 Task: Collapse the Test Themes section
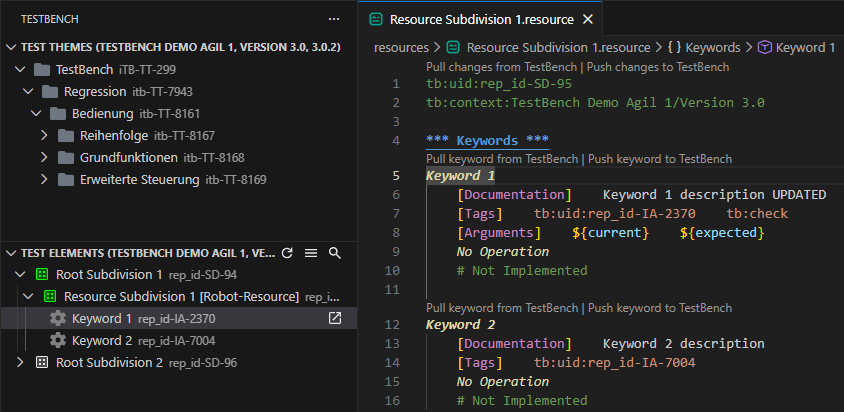tap(11, 47)
